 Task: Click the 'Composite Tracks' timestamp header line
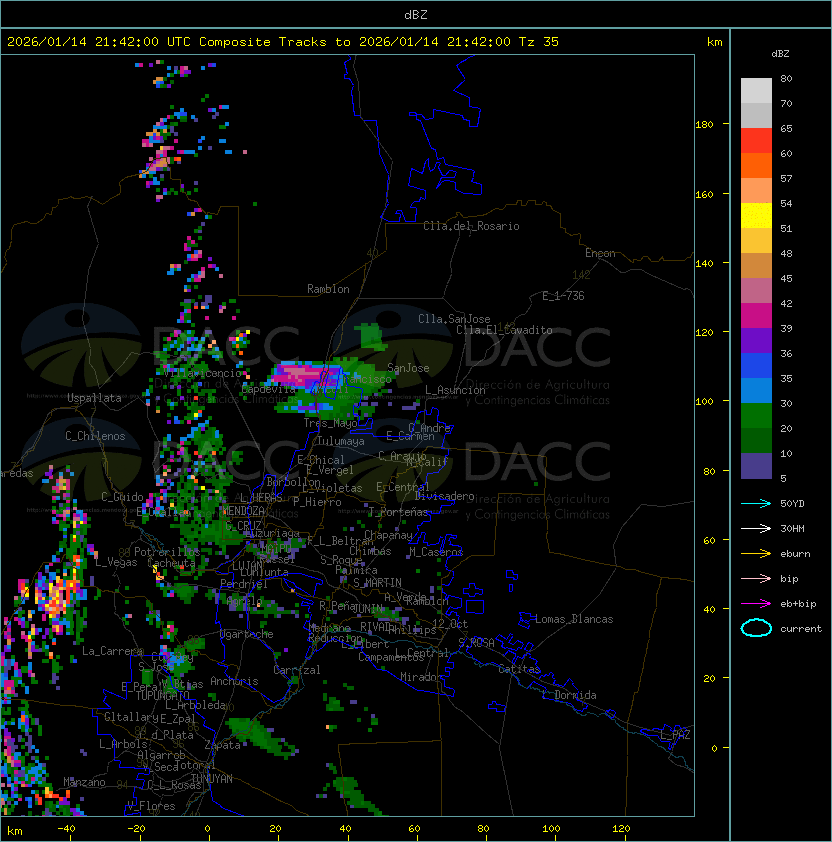pyautogui.click(x=283, y=42)
